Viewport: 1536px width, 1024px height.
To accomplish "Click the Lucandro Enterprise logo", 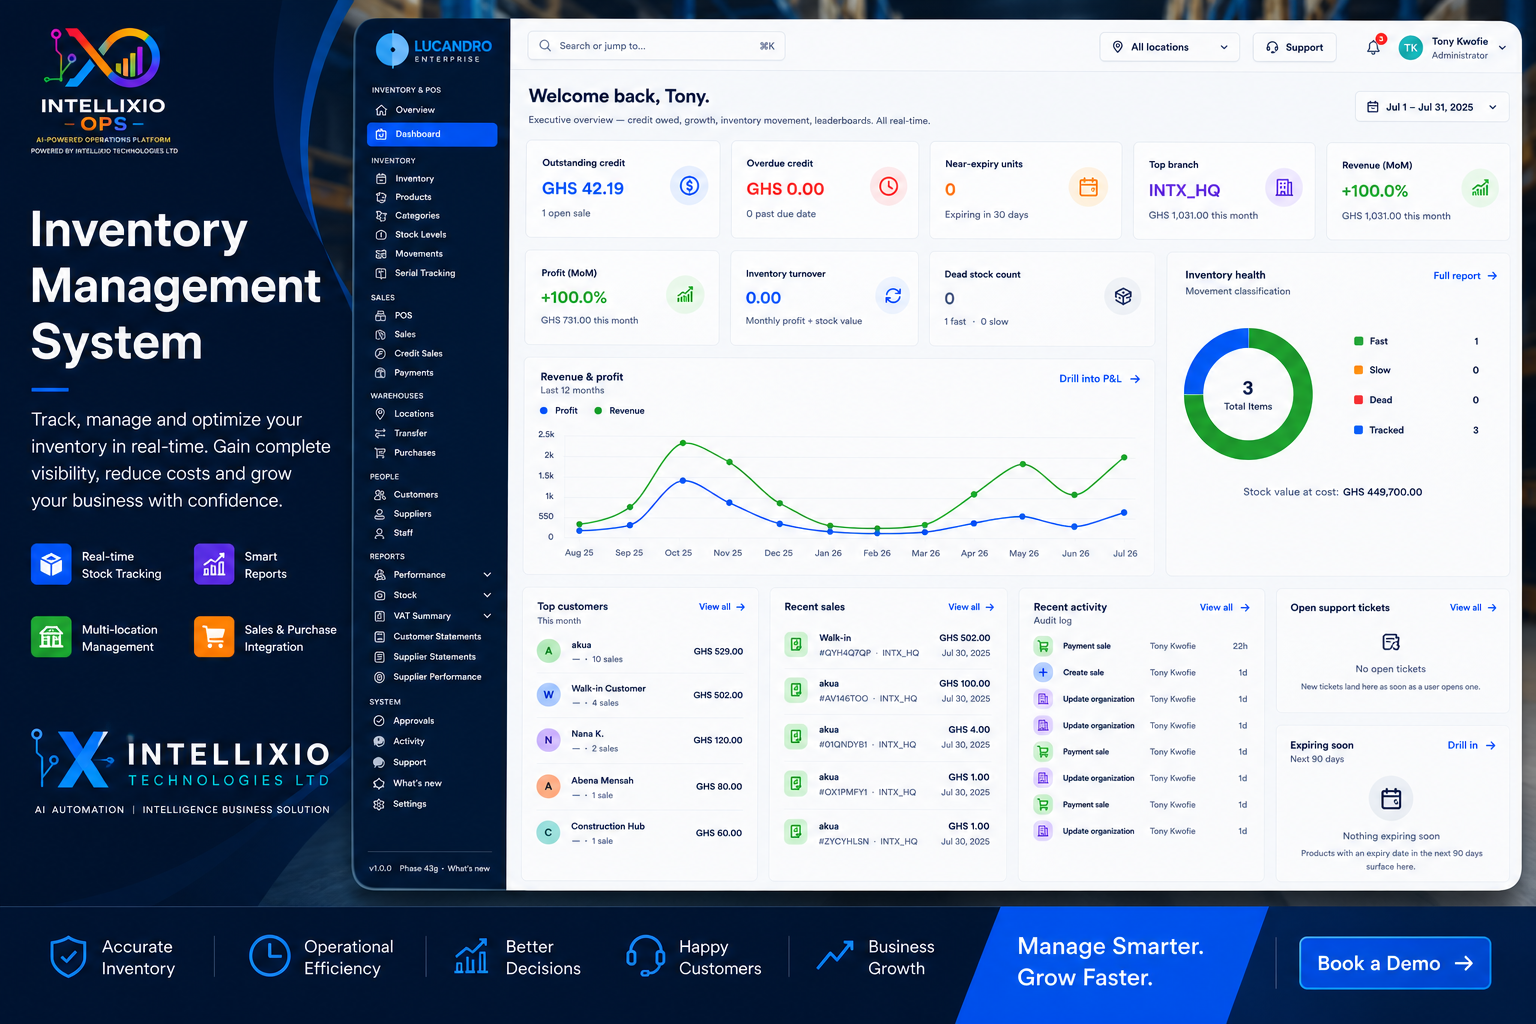I will pyautogui.click(x=433, y=50).
